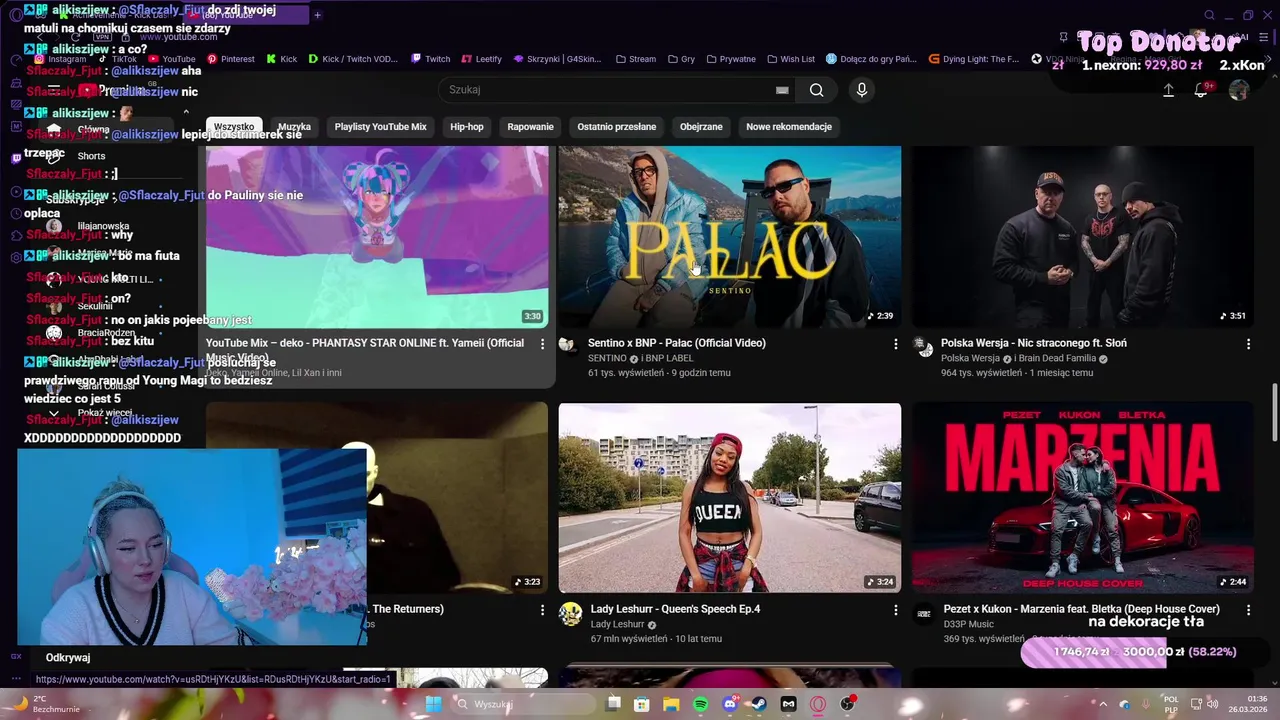Select the Playlisty YouTube Mix chip
This screenshot has height=720, width=1280.
[380, 127]
